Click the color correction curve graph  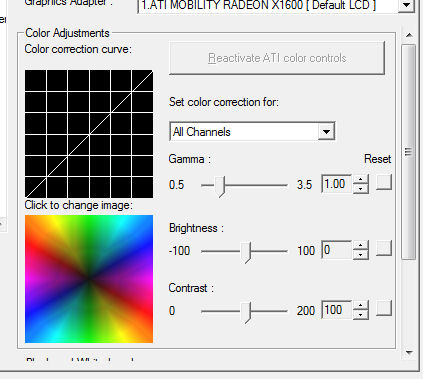89,134
